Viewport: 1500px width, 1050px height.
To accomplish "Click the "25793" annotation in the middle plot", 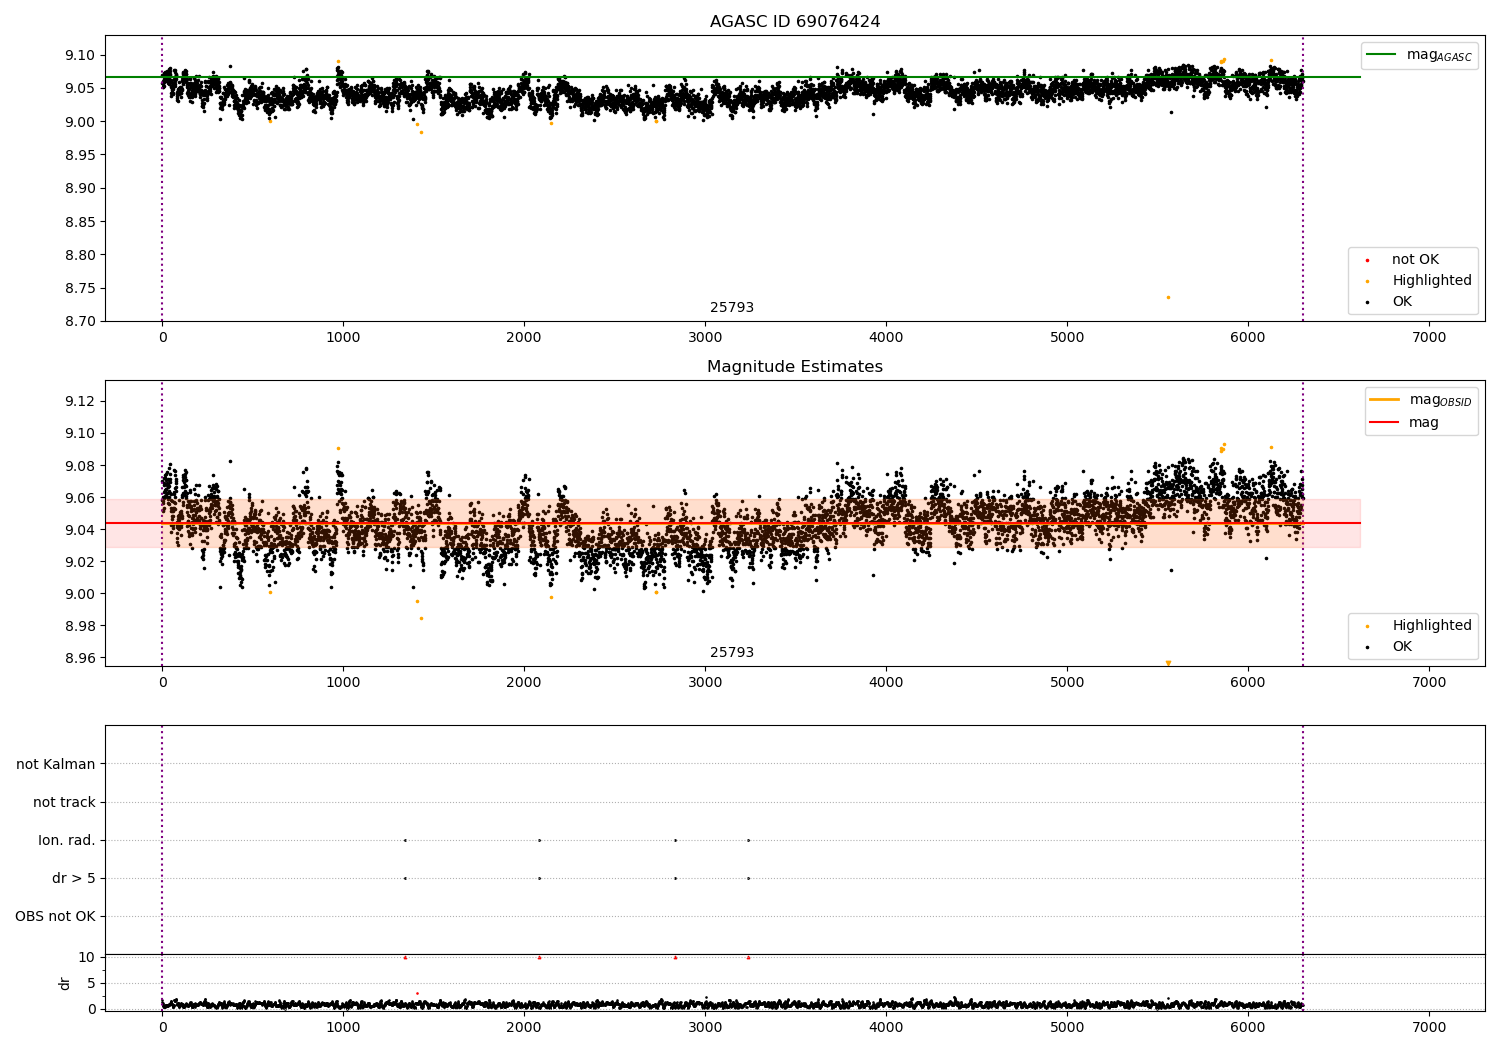I will [732, 653].
